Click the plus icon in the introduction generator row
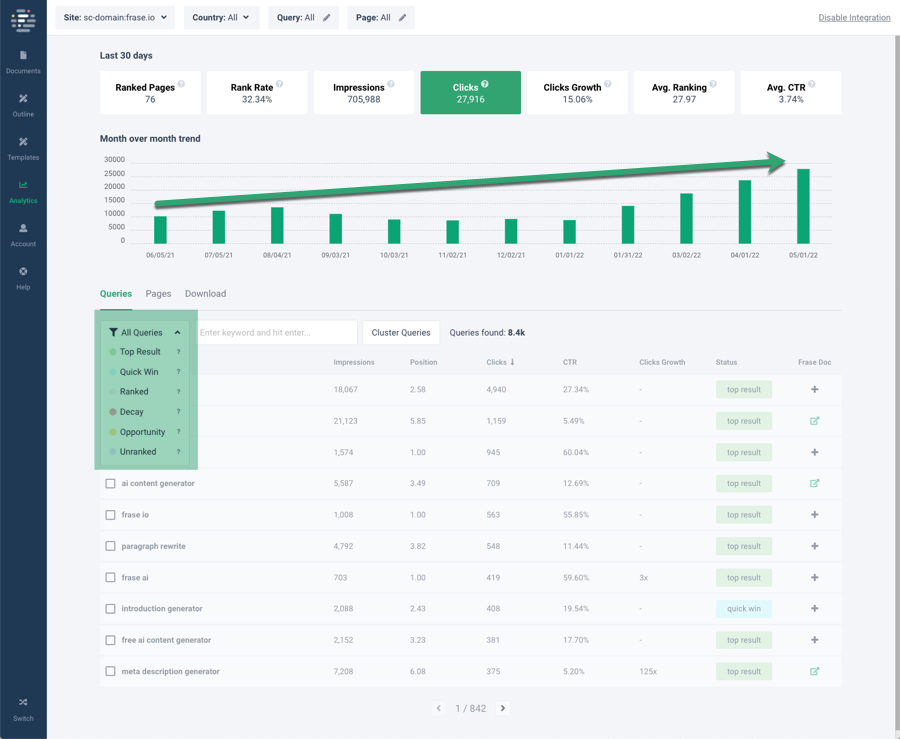 pos(814,608)
